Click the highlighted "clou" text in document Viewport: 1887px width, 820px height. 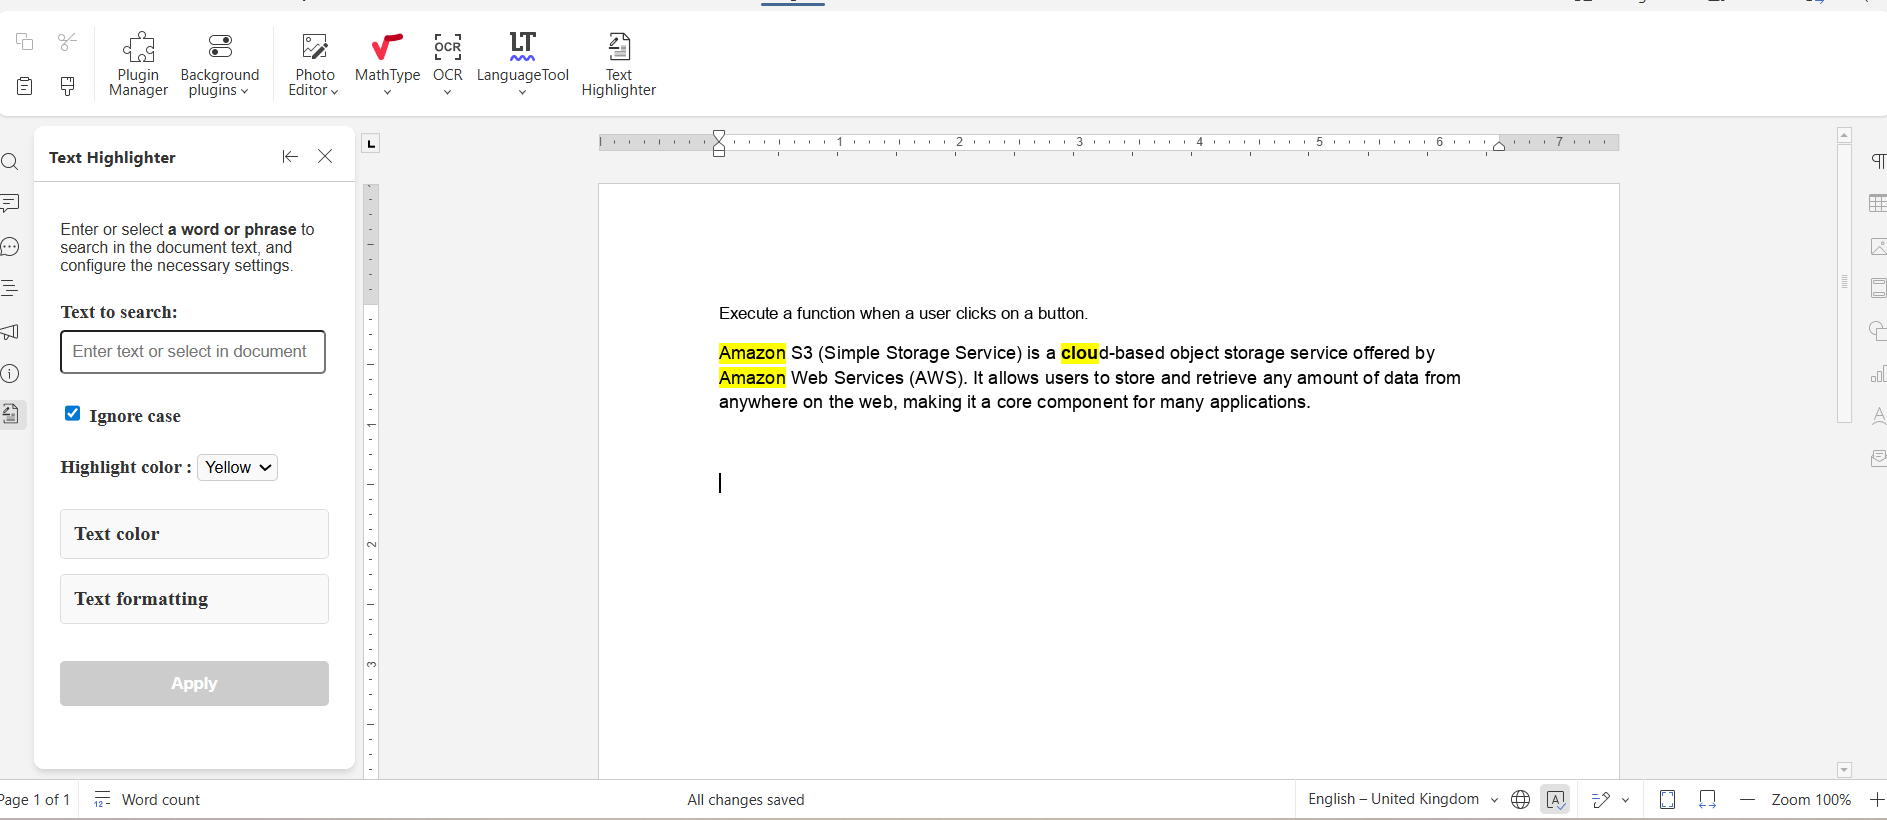click(x=1080, y=353)
